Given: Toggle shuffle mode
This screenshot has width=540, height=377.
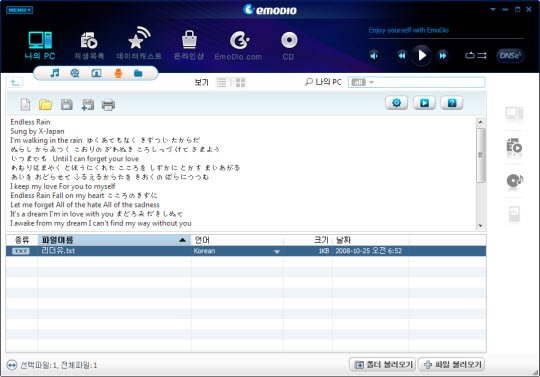Looking at the screenshot, I should tap(482, 55).
